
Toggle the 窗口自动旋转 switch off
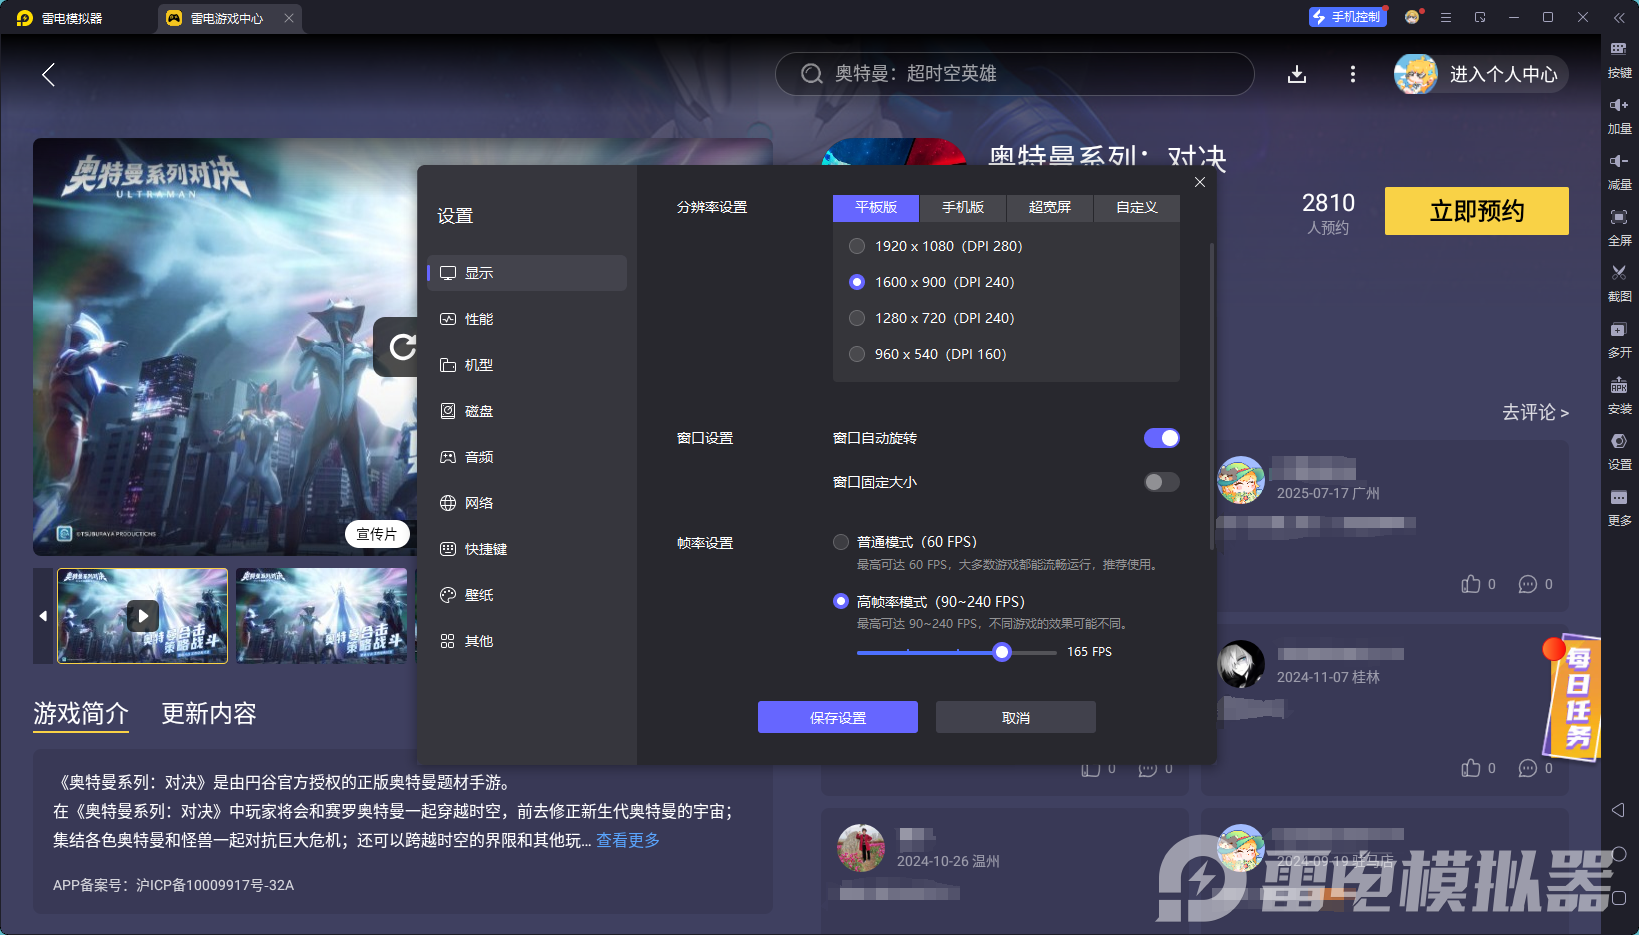click(x=1162, y=438)
